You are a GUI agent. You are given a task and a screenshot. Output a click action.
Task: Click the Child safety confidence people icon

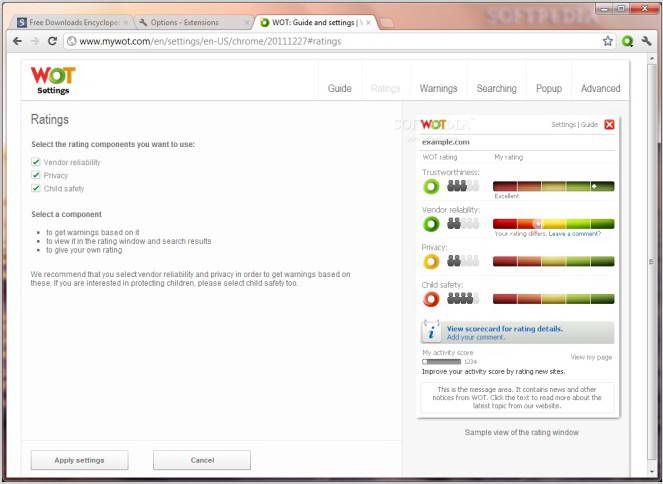point(463,298)
